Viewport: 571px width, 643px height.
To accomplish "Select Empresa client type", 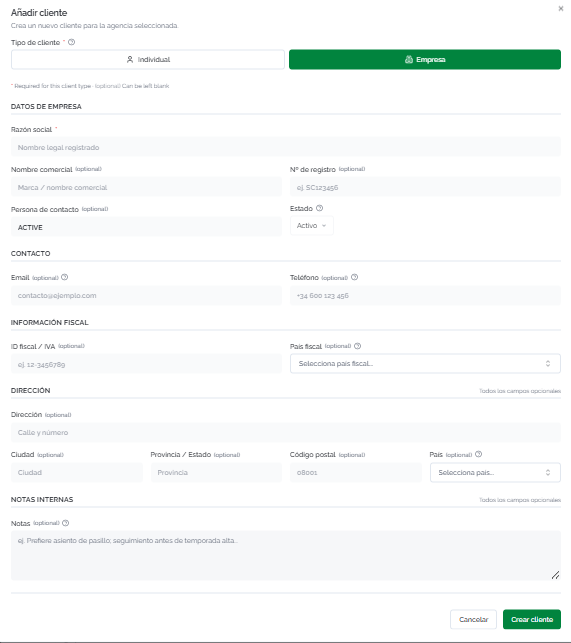I will pyautogui.click(x=425, y=59).
